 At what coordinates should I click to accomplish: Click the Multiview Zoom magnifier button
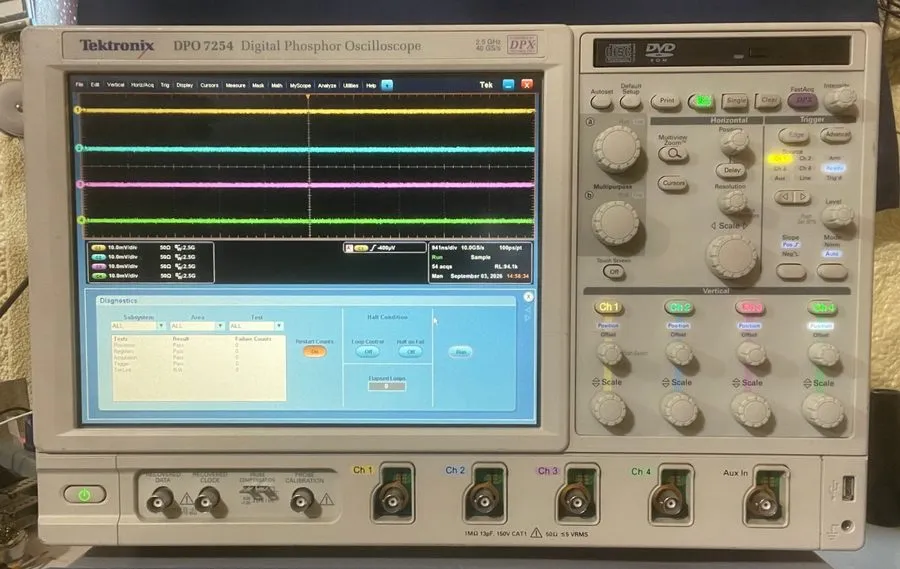coord(673,154)
